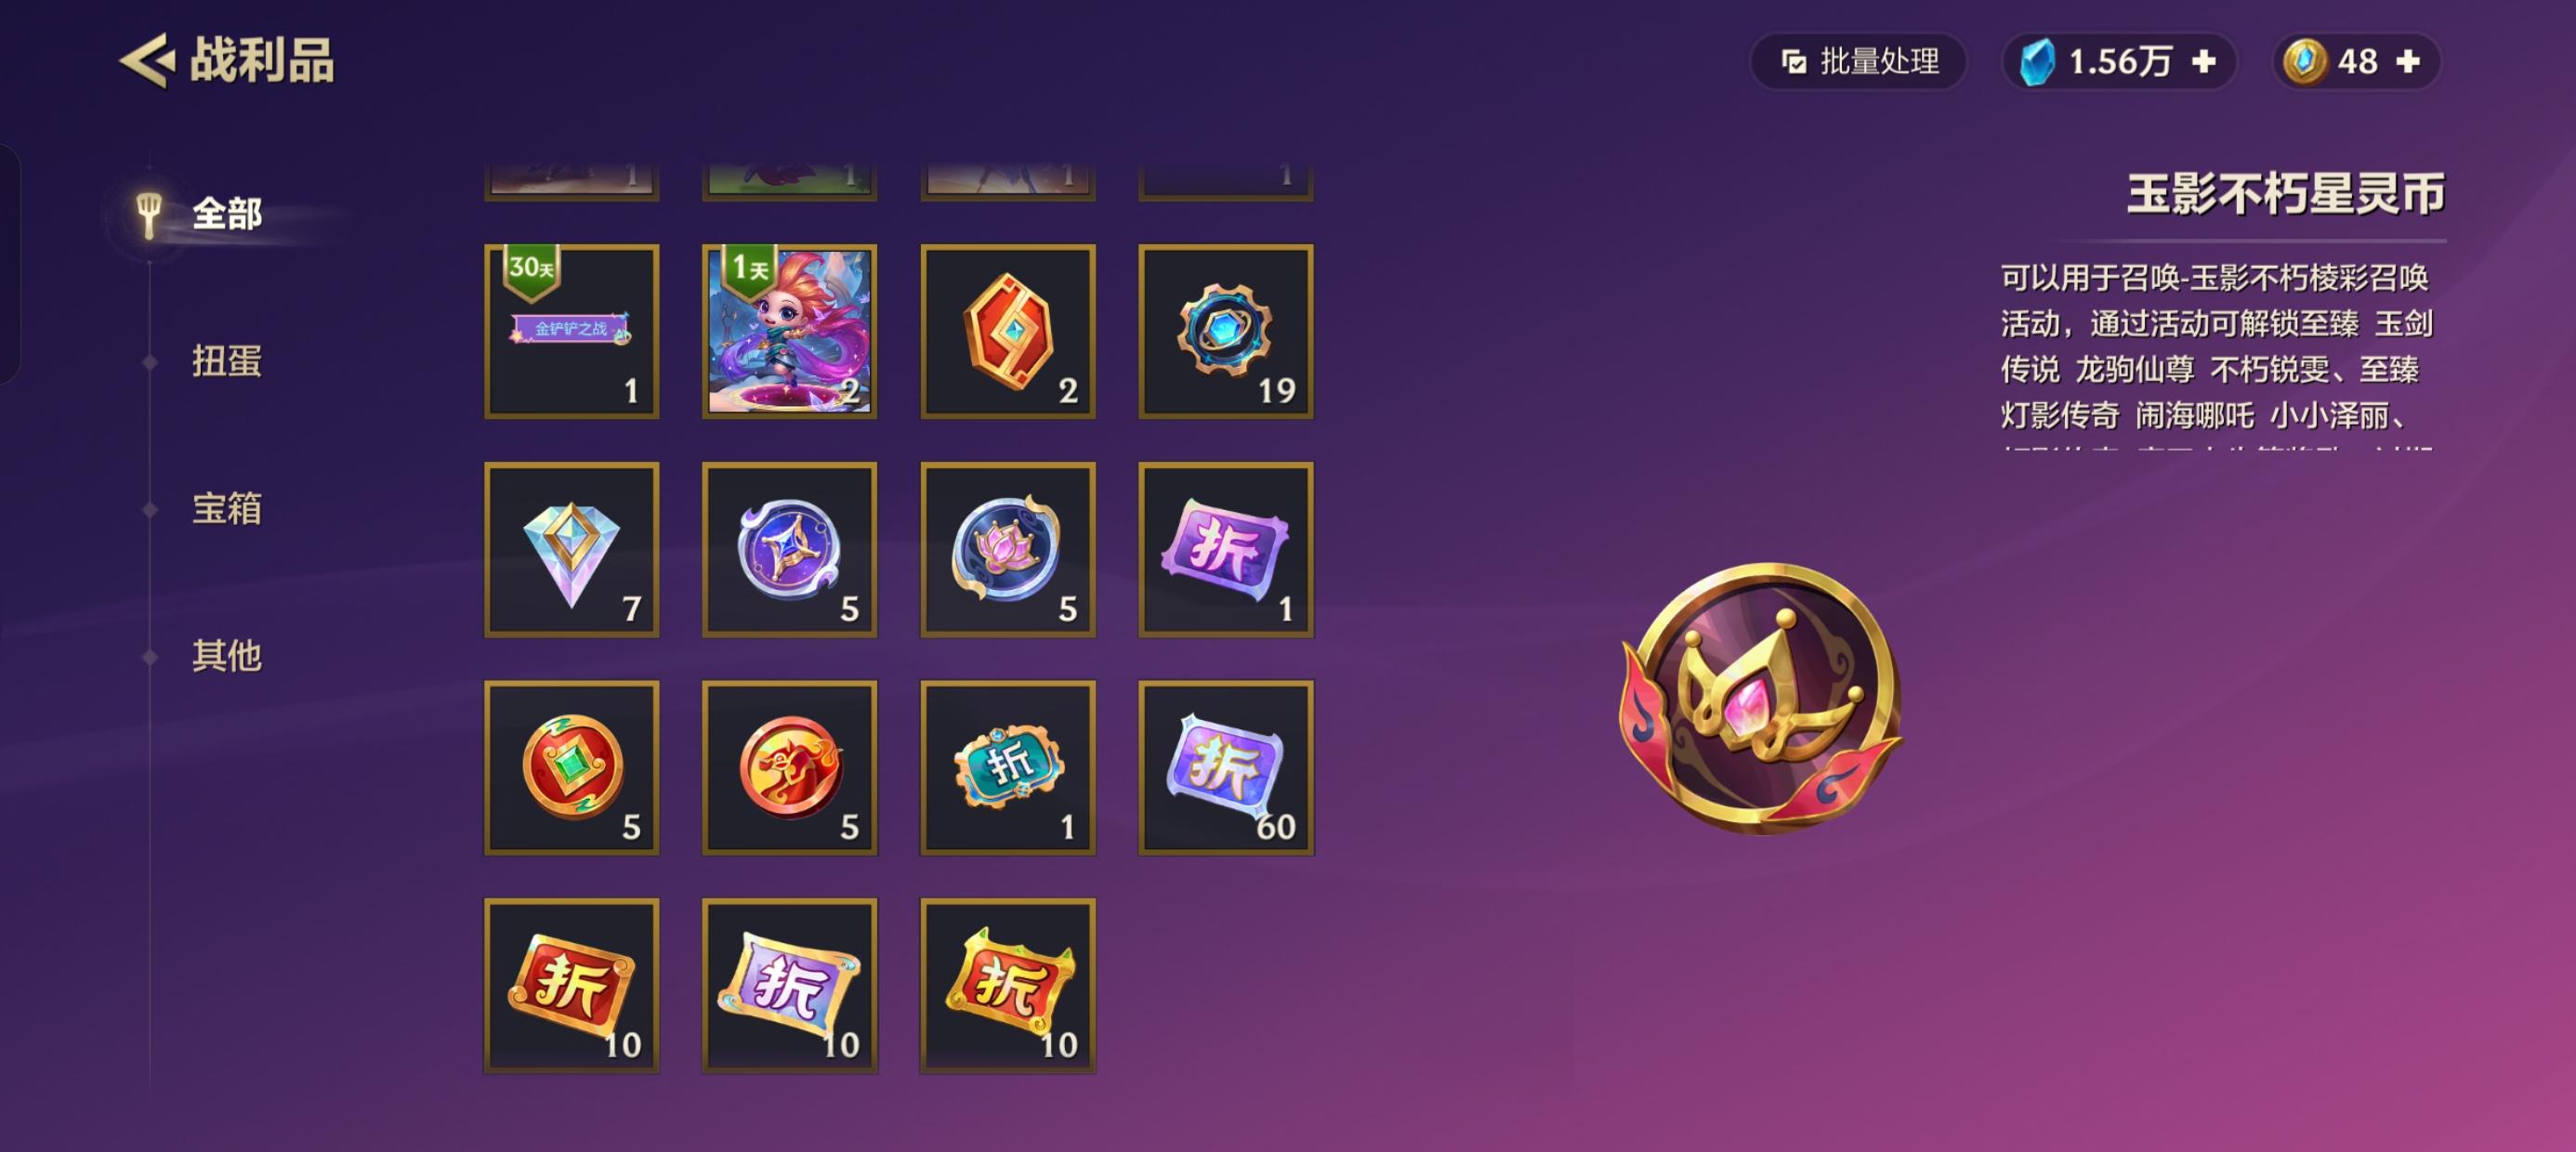Go back using the arrow beside 战利品
The width and height of the screenshot is (2576, 1152).
pos(147,61)
